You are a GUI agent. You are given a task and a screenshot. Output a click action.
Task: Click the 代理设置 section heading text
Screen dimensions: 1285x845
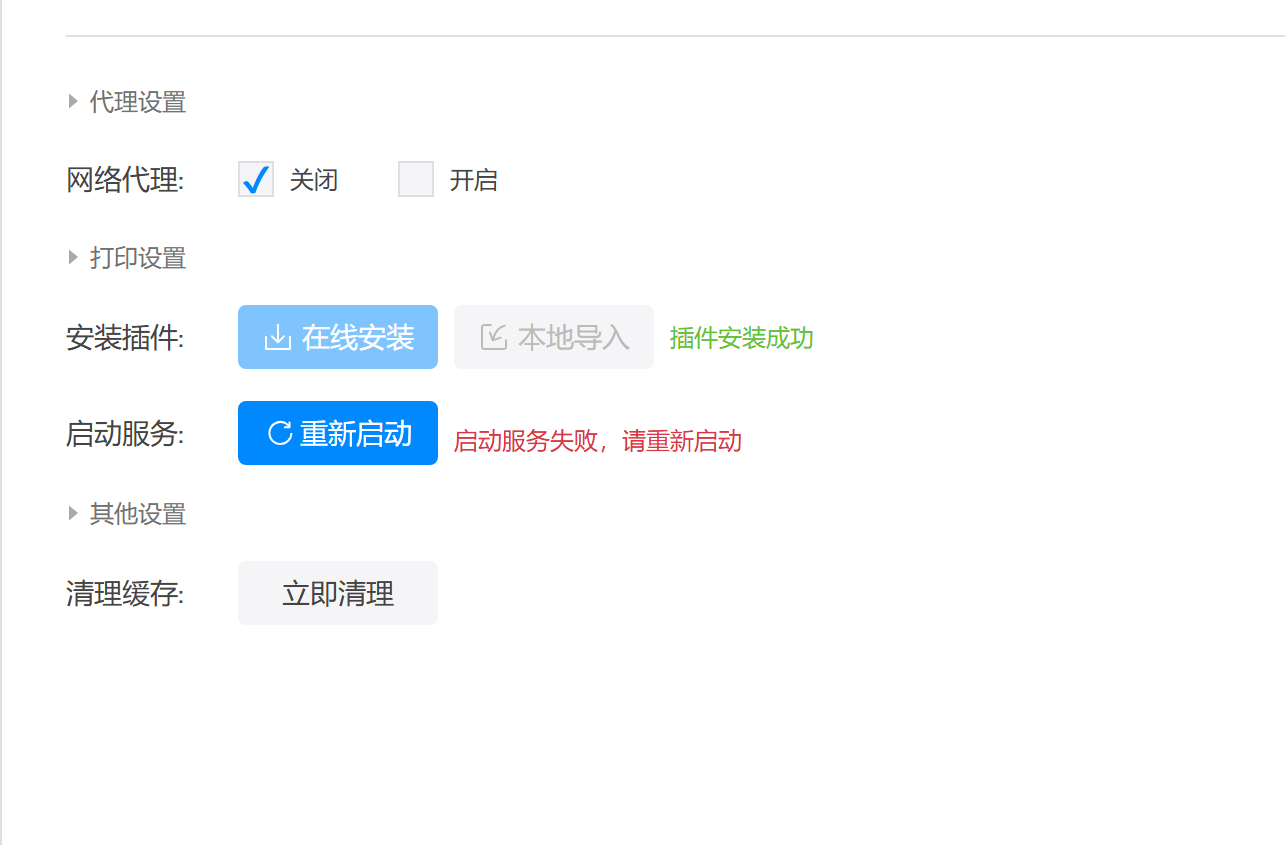pos(138,102)
